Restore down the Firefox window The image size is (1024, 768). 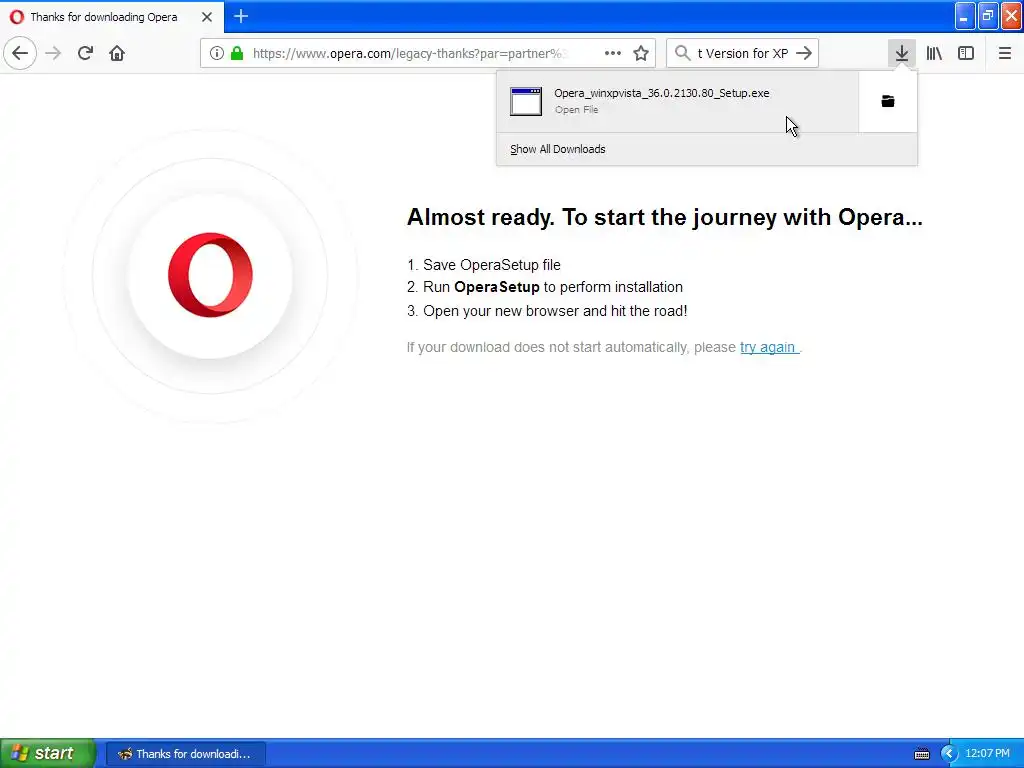point(987,16)
